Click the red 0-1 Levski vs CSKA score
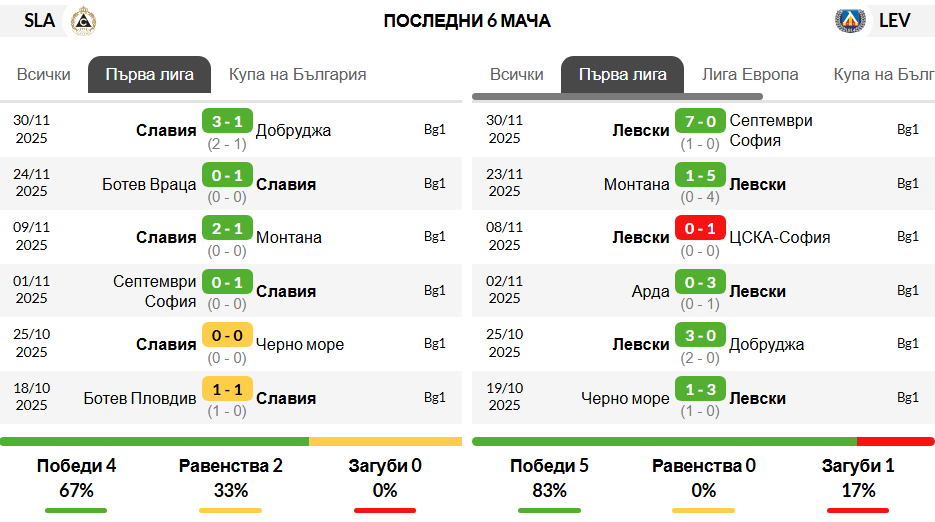Screen dimensions: 935x522 [x=700, y=228]
